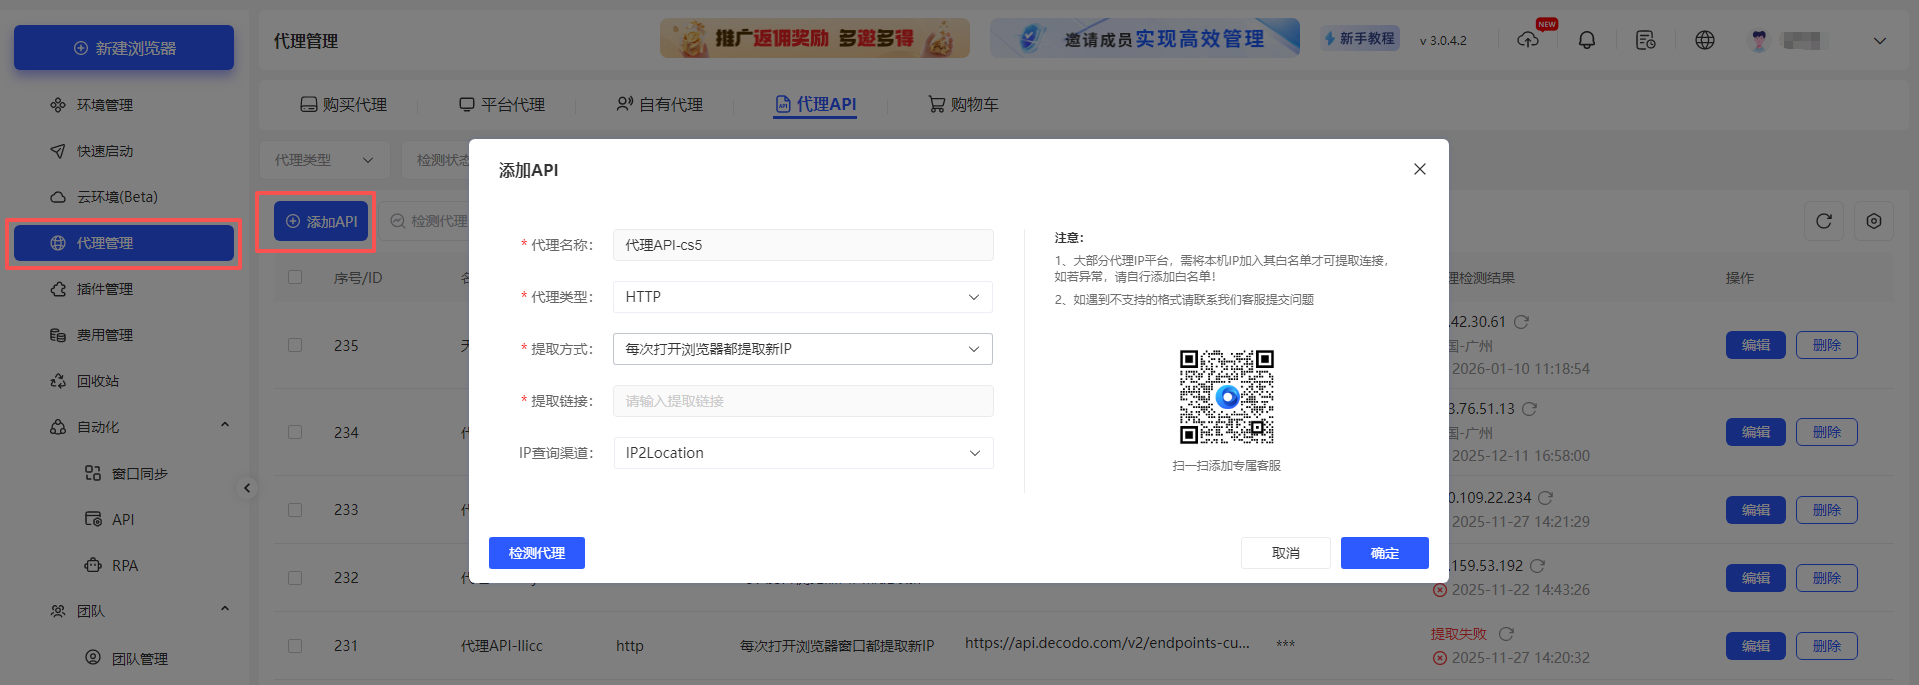Click the blue 检测代理 button in the dialog
This screenshot has width=1919, height=685.
[537, 553]
